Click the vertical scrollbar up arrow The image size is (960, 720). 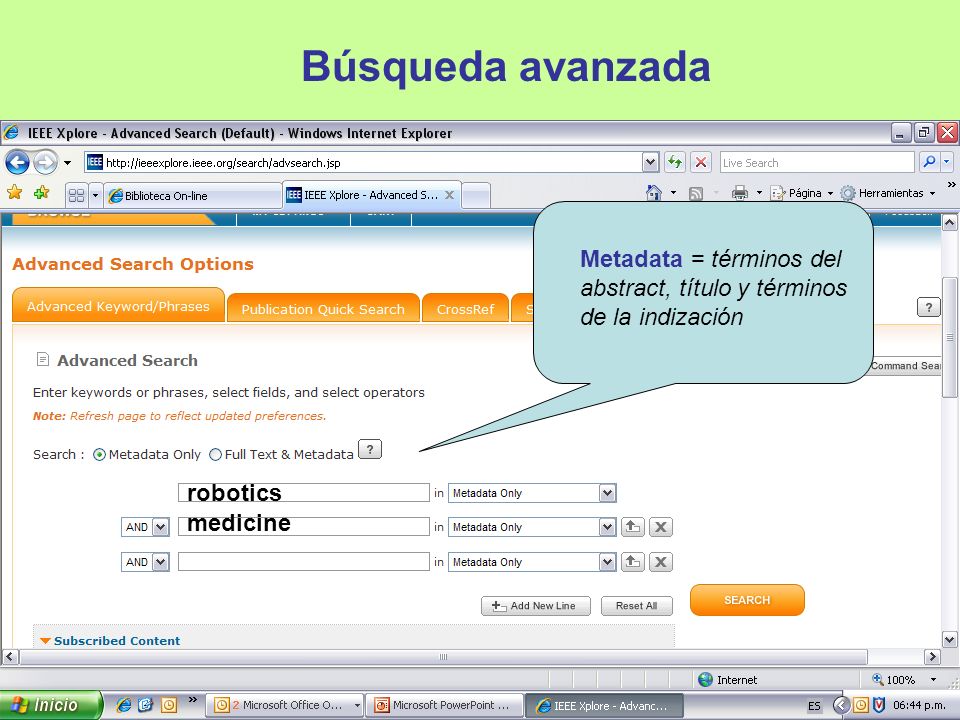[x=950, y=222]
